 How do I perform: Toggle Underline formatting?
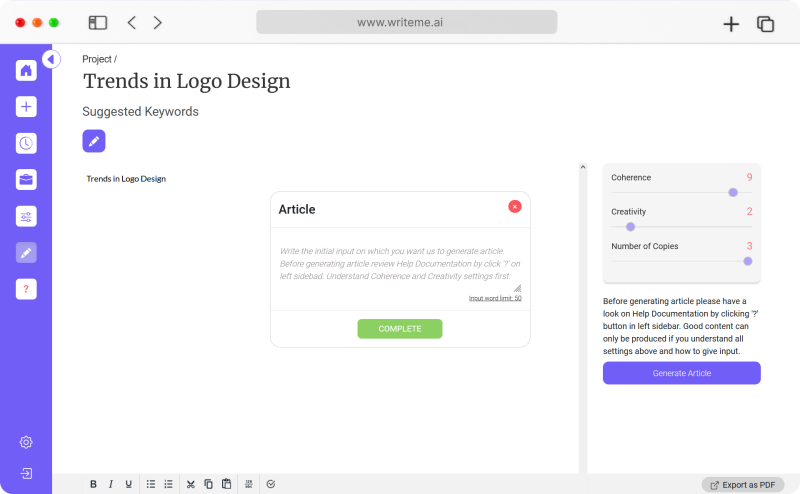pos(129,484)
